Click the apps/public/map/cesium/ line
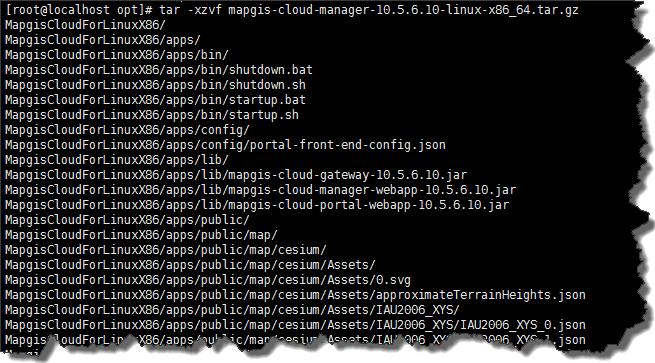 166,250
